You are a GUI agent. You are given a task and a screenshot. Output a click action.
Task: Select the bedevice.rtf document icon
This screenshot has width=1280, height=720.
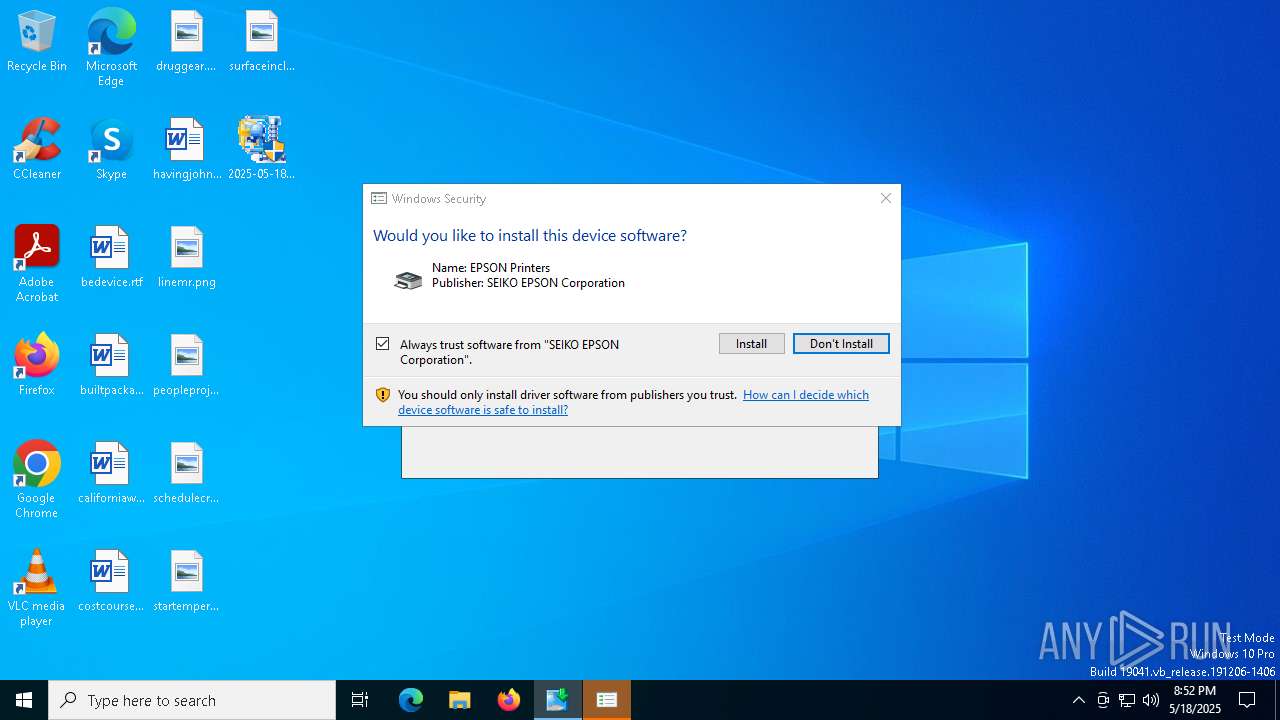pyautogui.click(x=111, y=258)
